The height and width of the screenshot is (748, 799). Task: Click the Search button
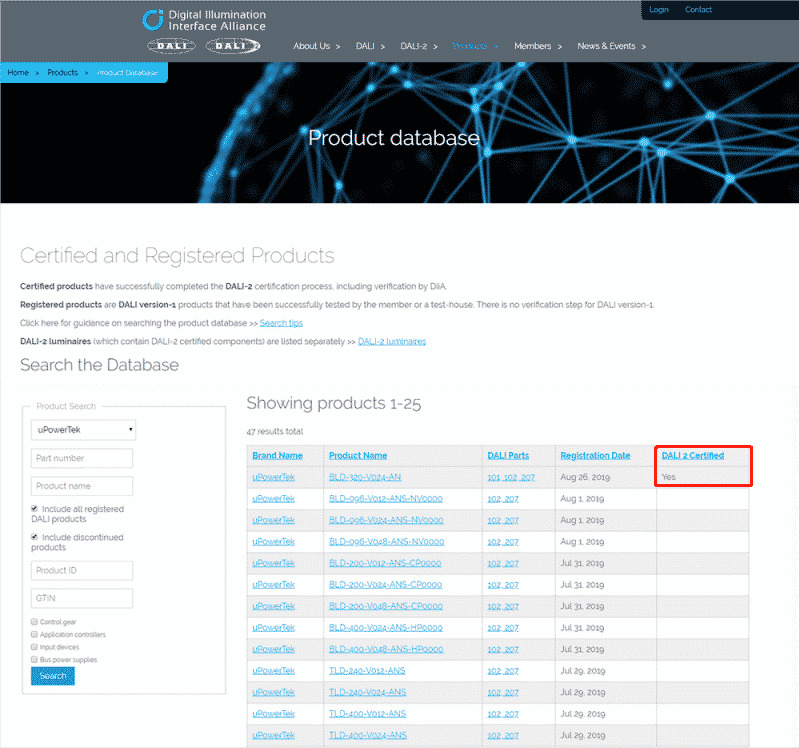coord(52,676)
